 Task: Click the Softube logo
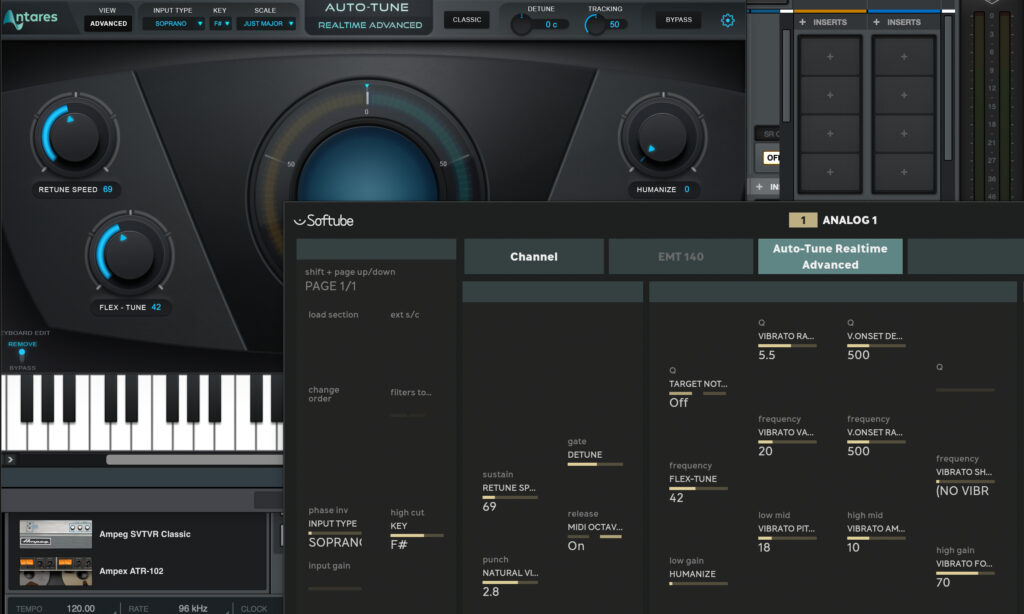(x=324, y=221)
